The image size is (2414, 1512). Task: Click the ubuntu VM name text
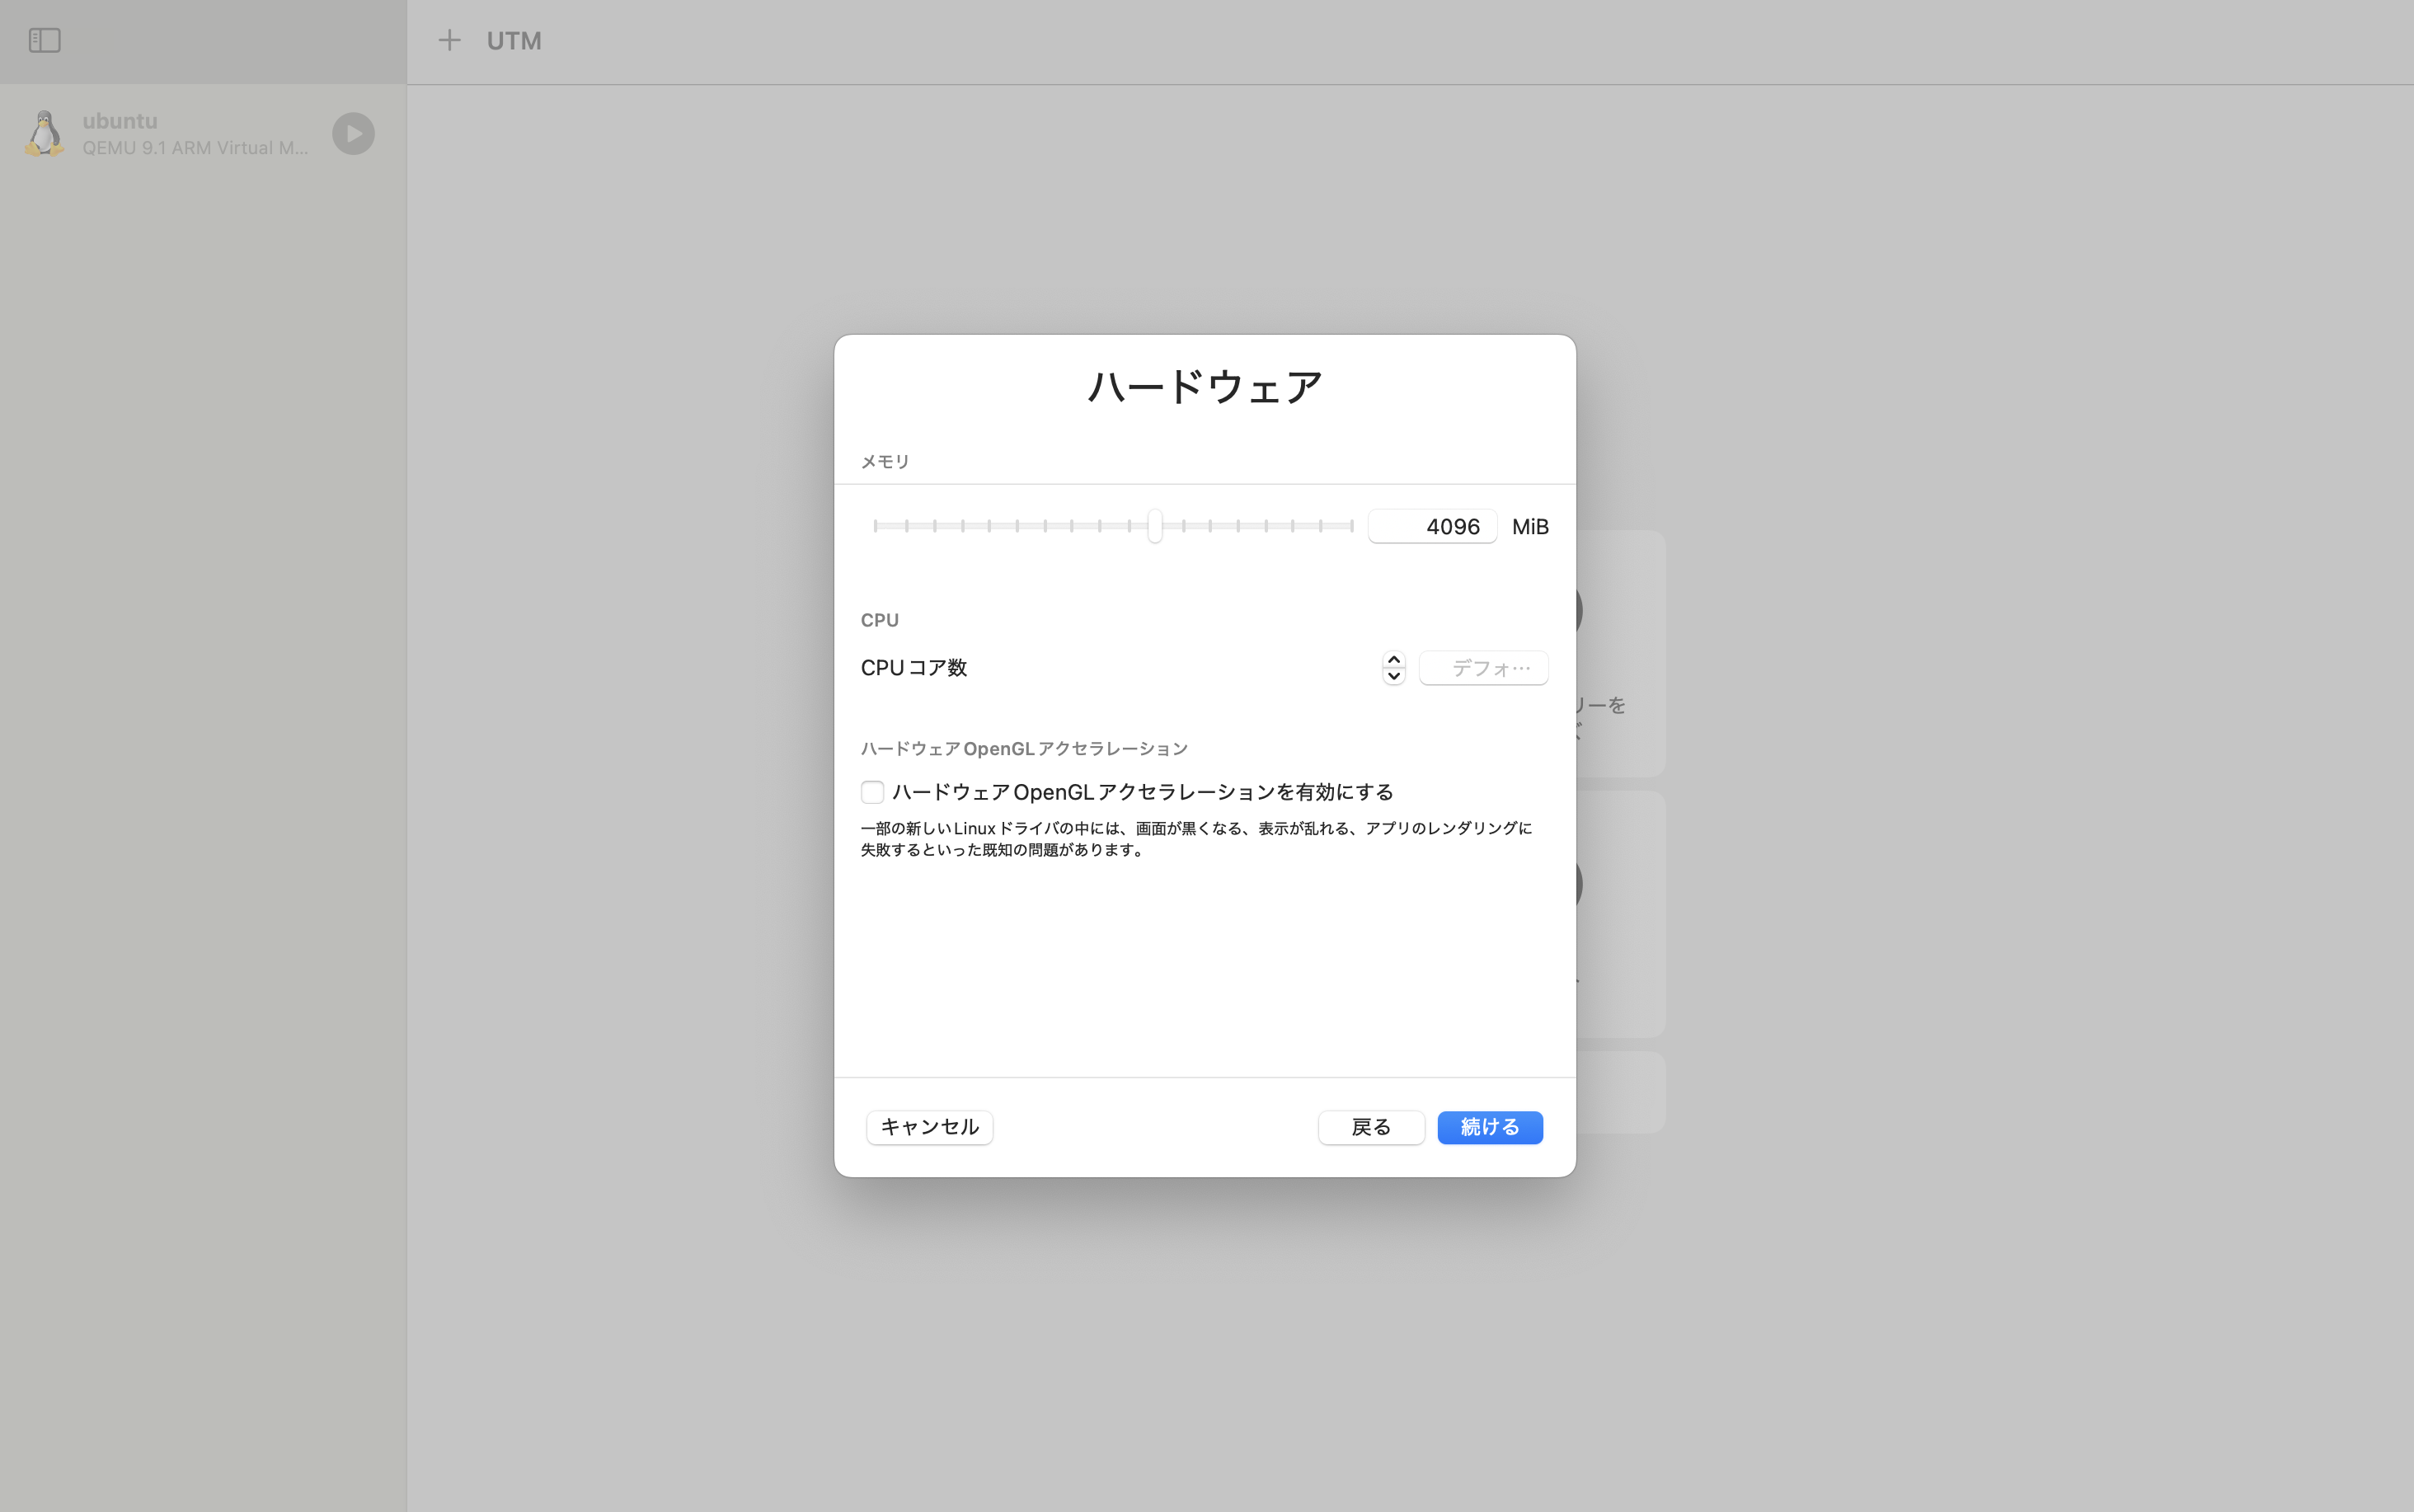tap(120, 120)
